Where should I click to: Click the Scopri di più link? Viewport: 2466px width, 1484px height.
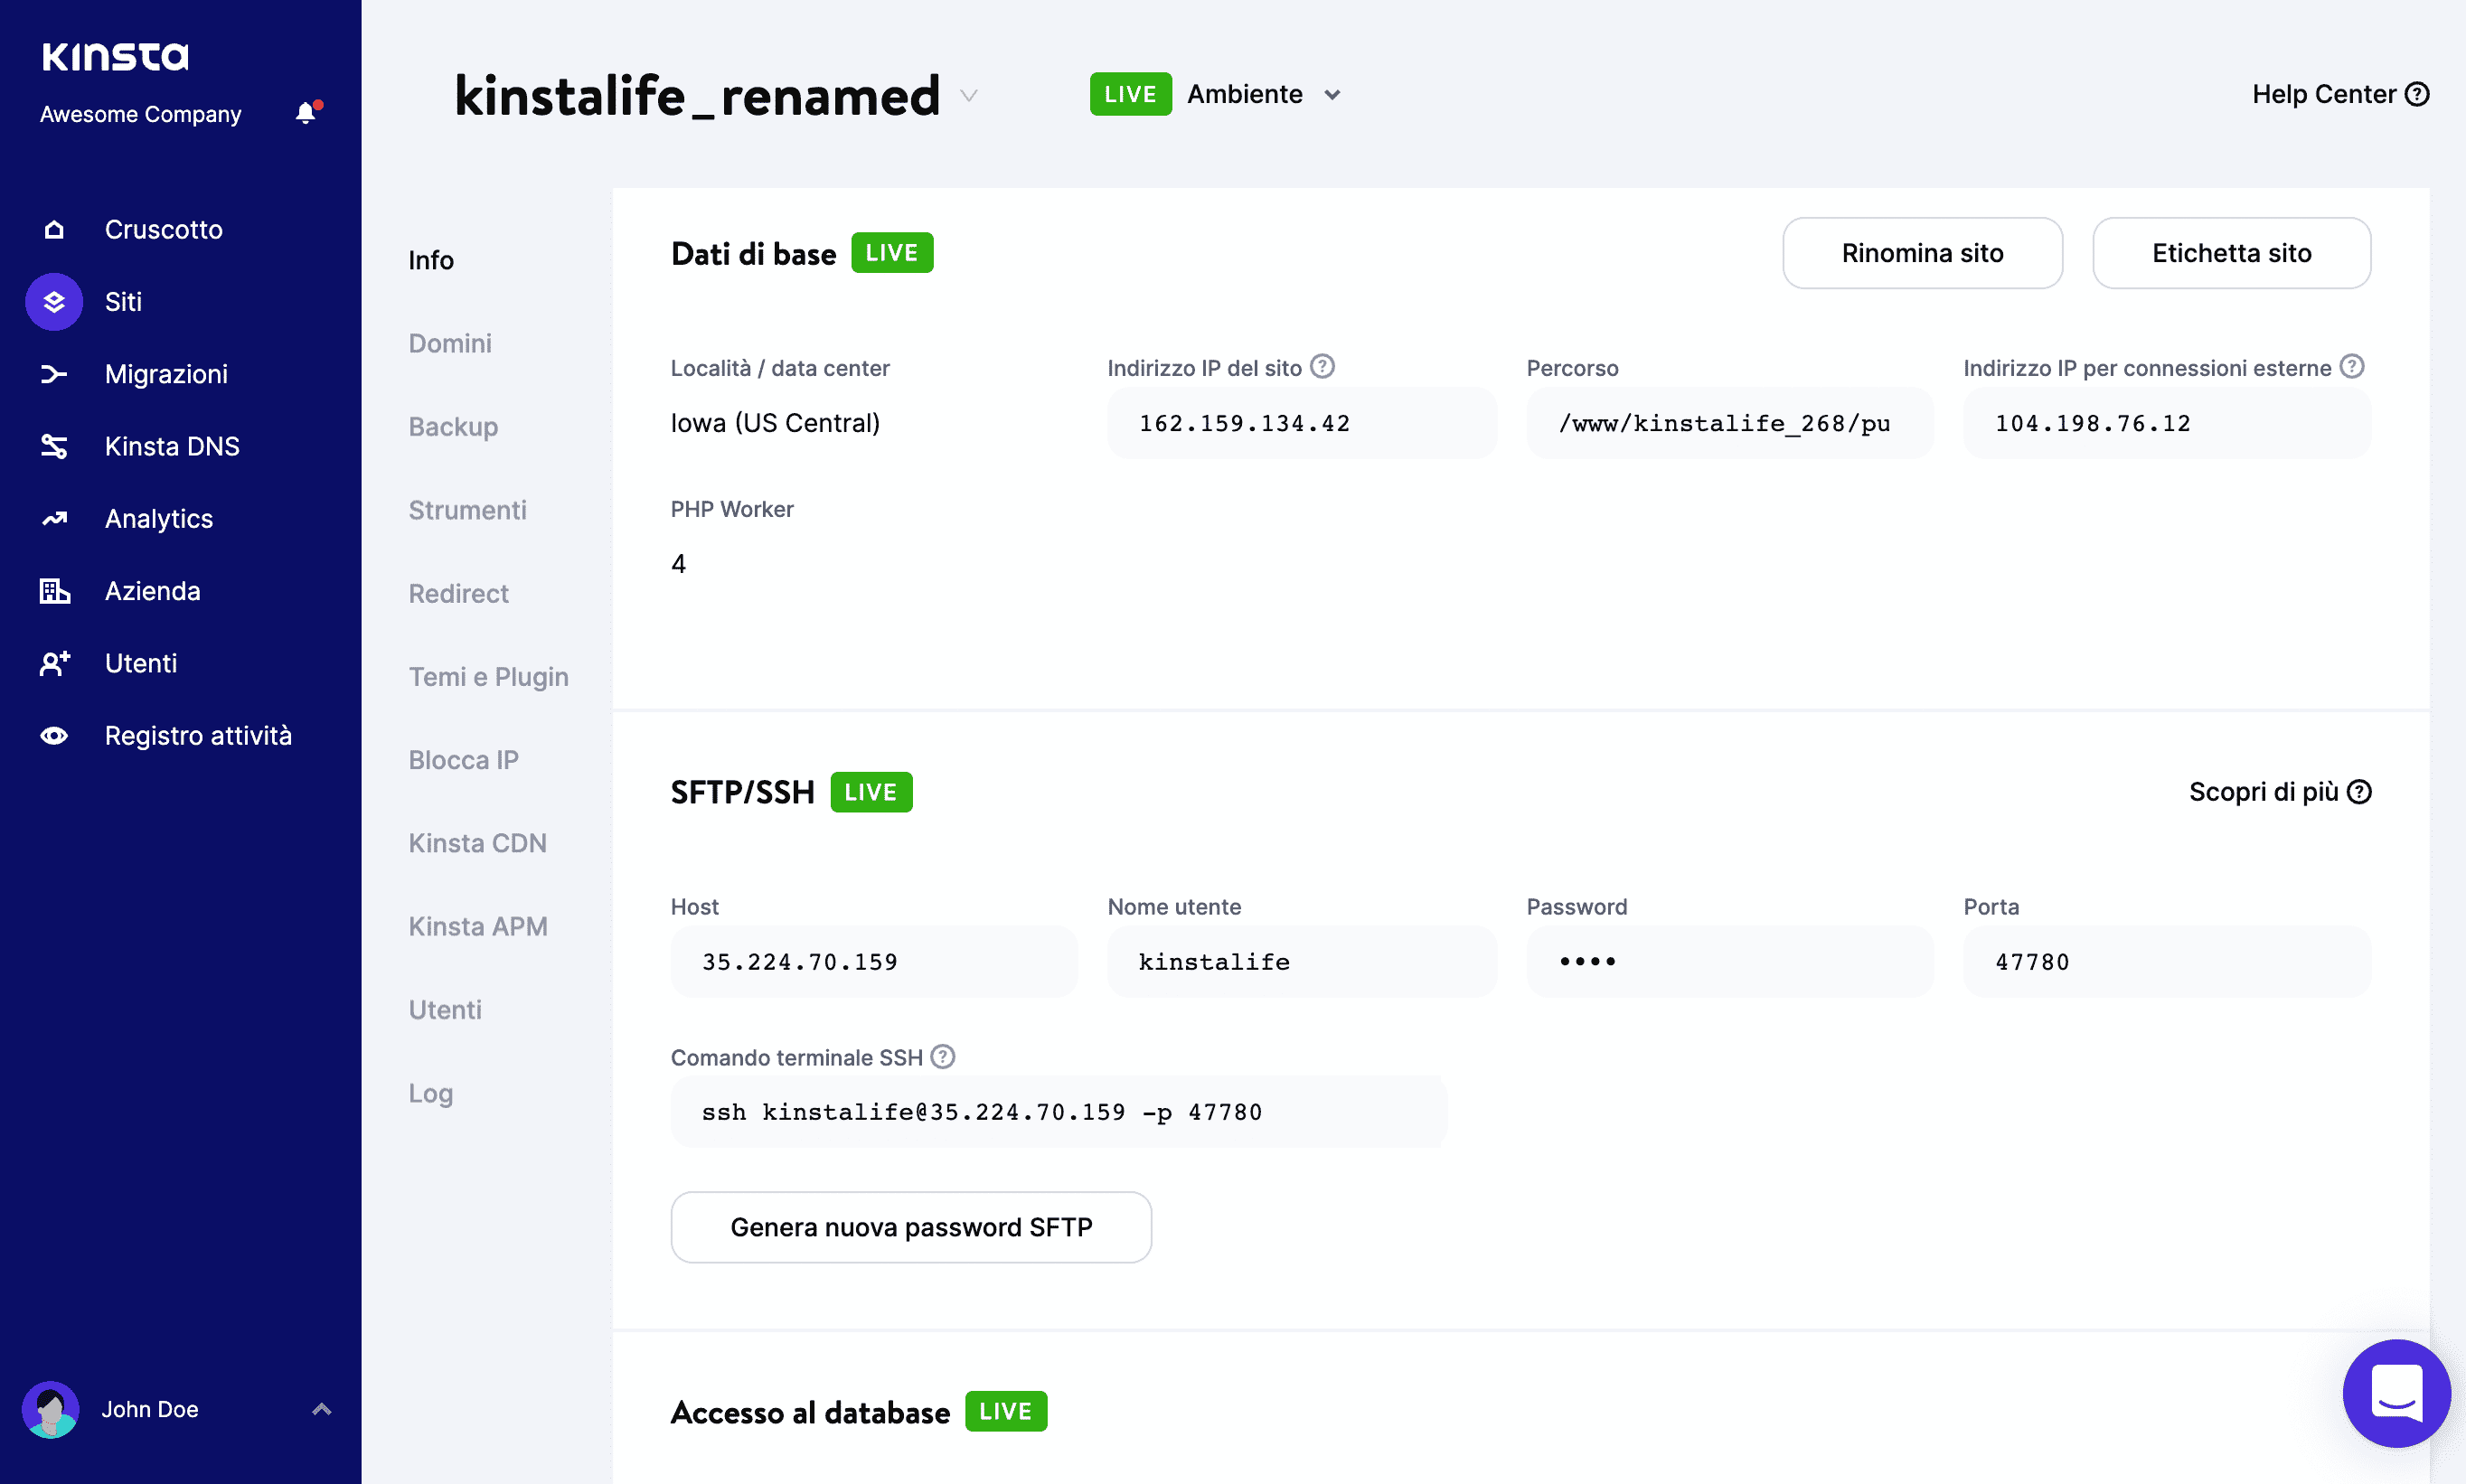point(2280,792)
